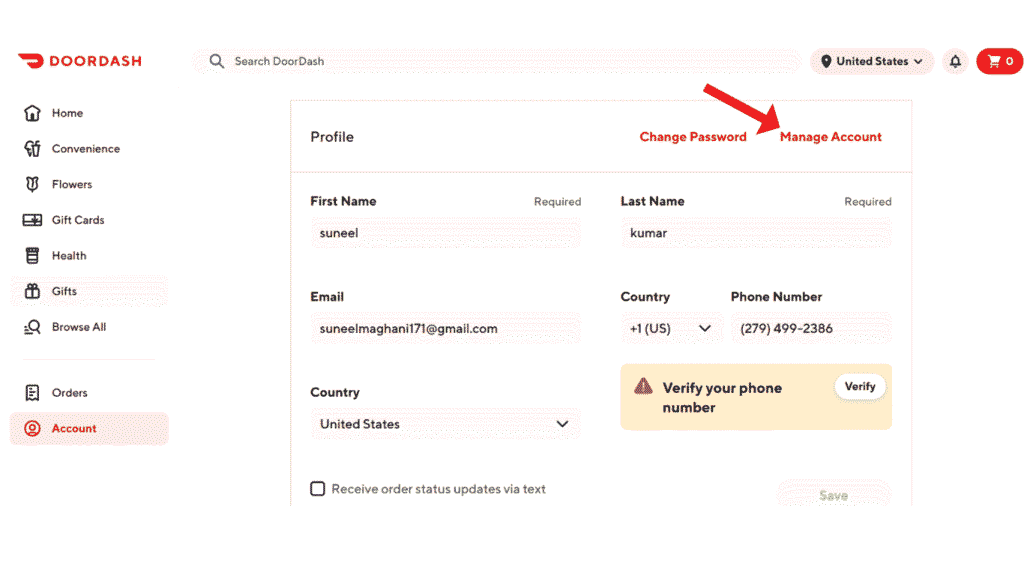The height and width of the screenshot is (576, 1024).
Task: Open the shopping cart
Action: pos(998,61)
